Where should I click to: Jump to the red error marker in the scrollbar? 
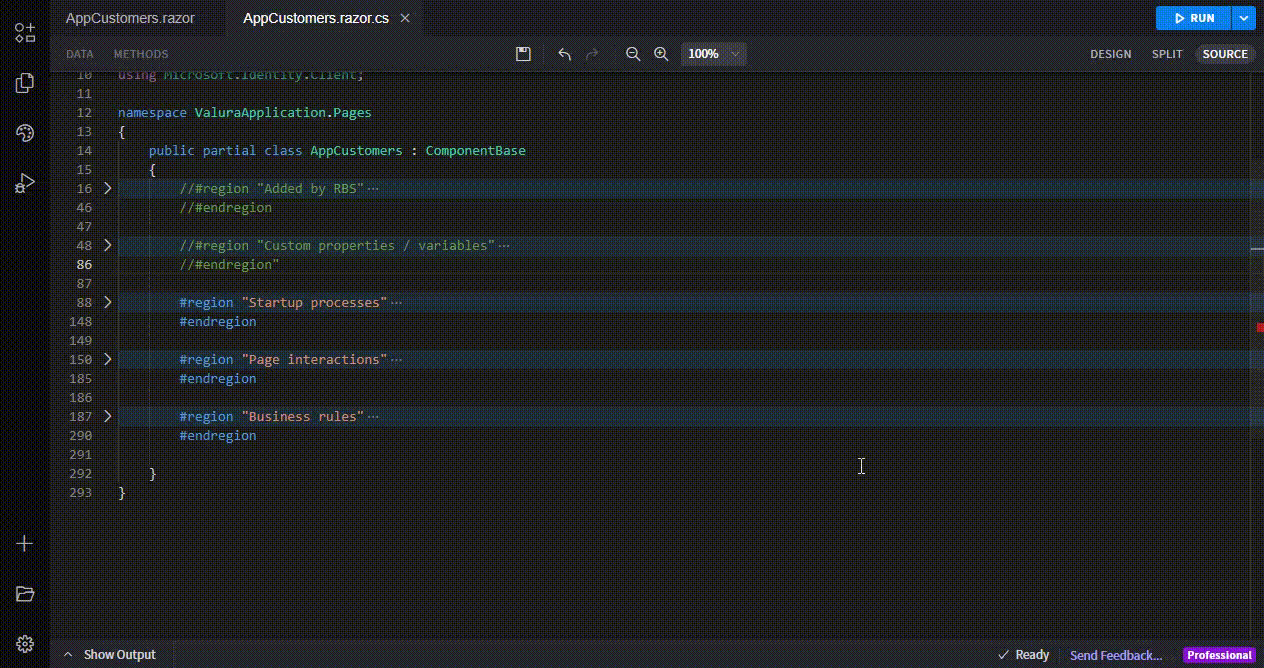coord(1260,327)
